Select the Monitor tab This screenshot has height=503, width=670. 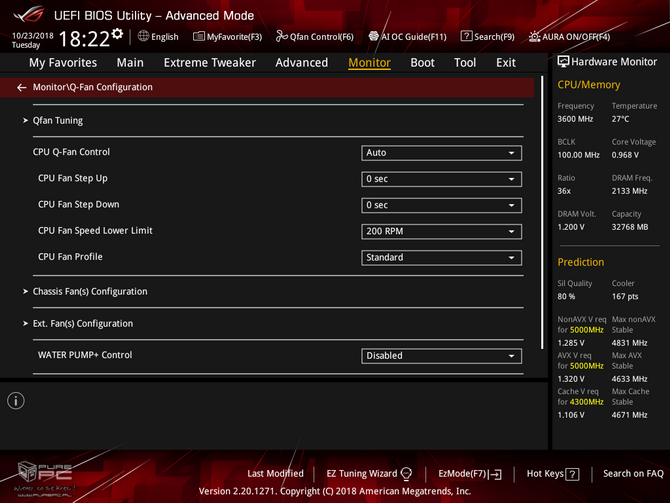(369, 63)
